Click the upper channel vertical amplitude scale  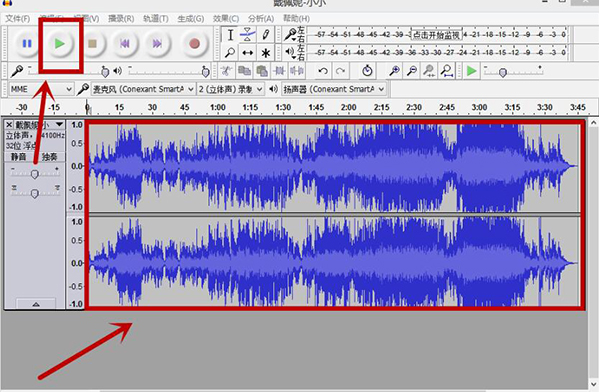point(76,166)
